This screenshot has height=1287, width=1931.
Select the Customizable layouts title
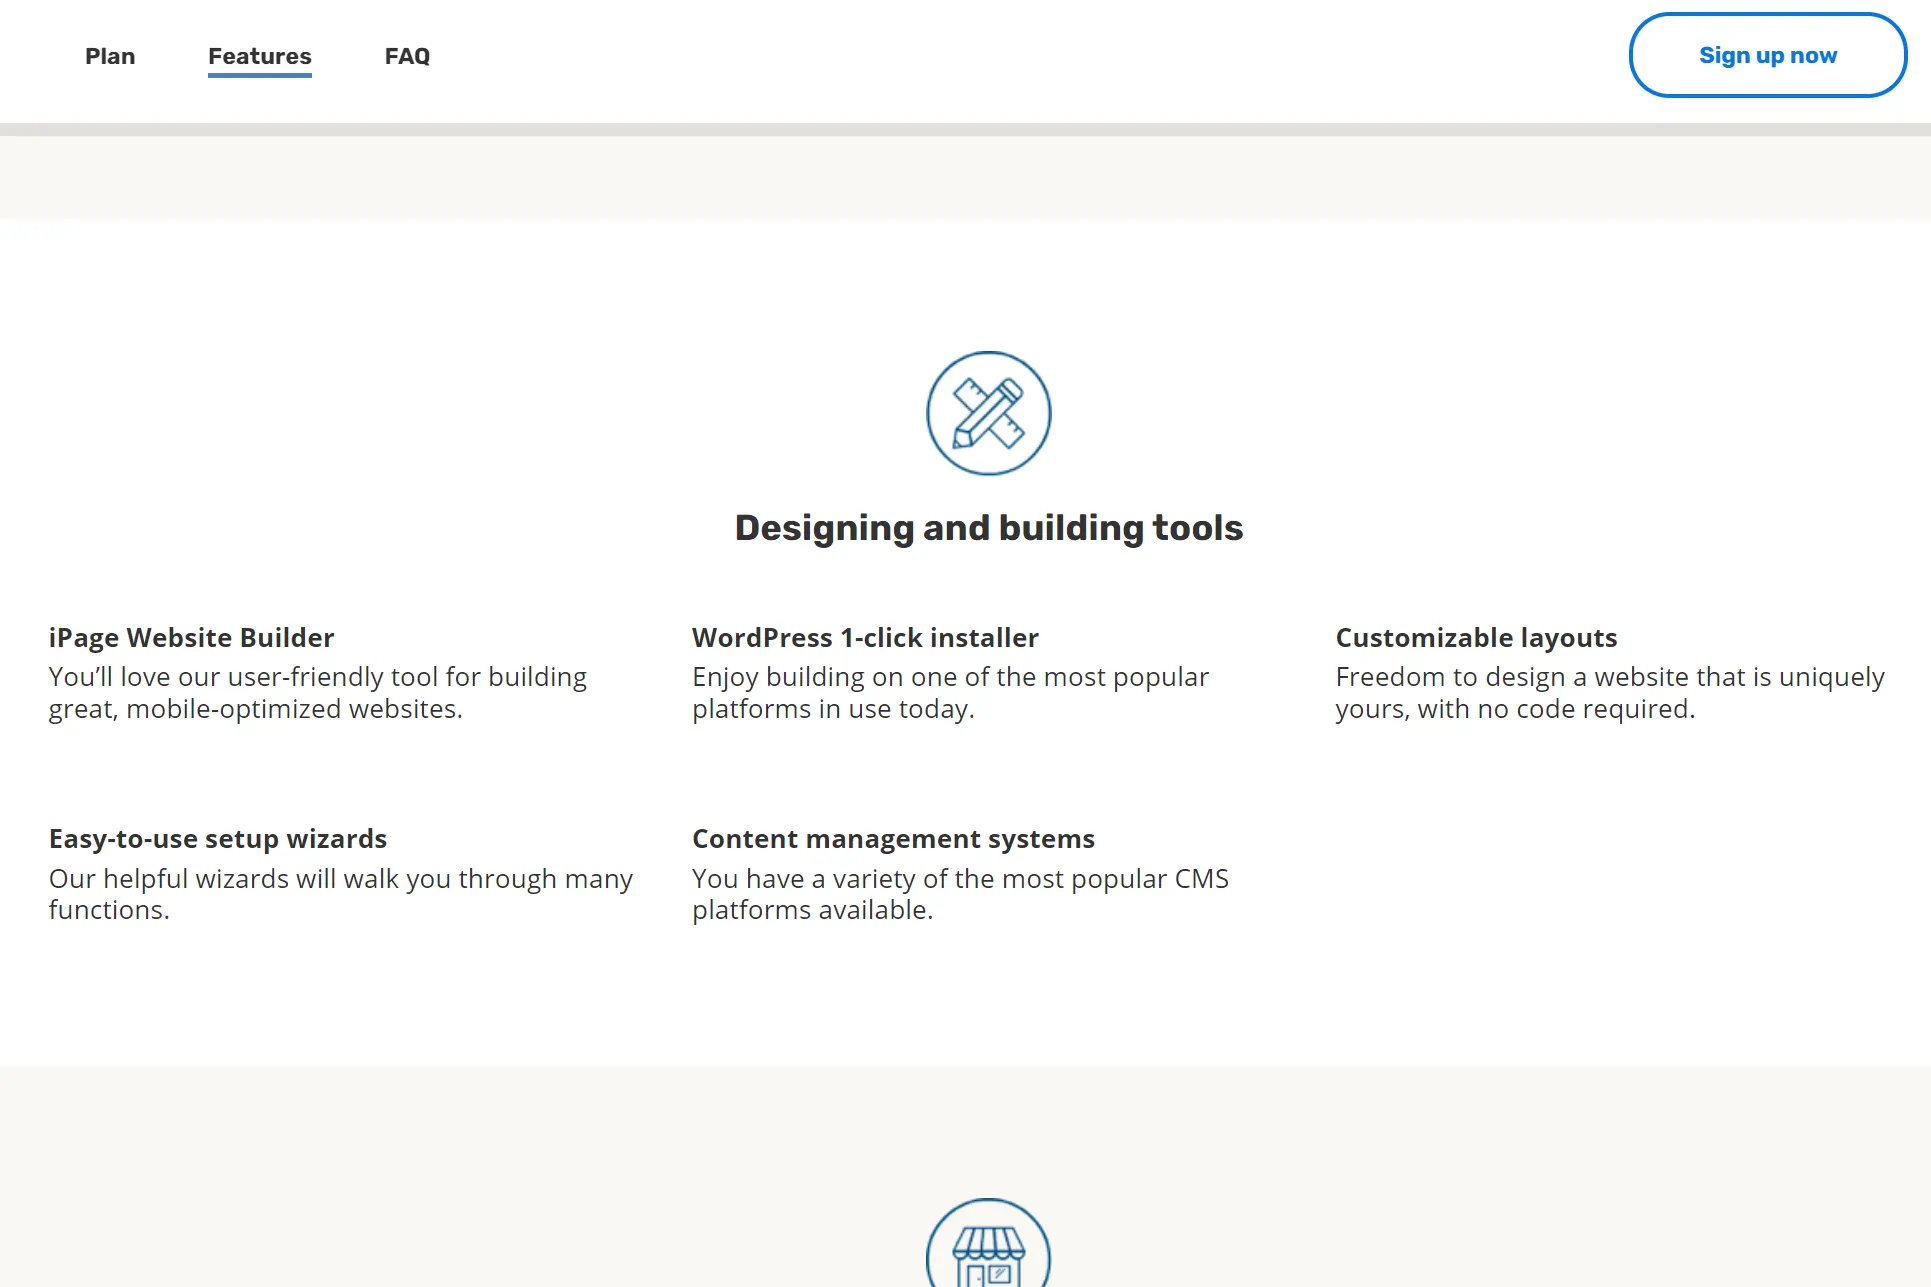click(x=1476, y=638)
